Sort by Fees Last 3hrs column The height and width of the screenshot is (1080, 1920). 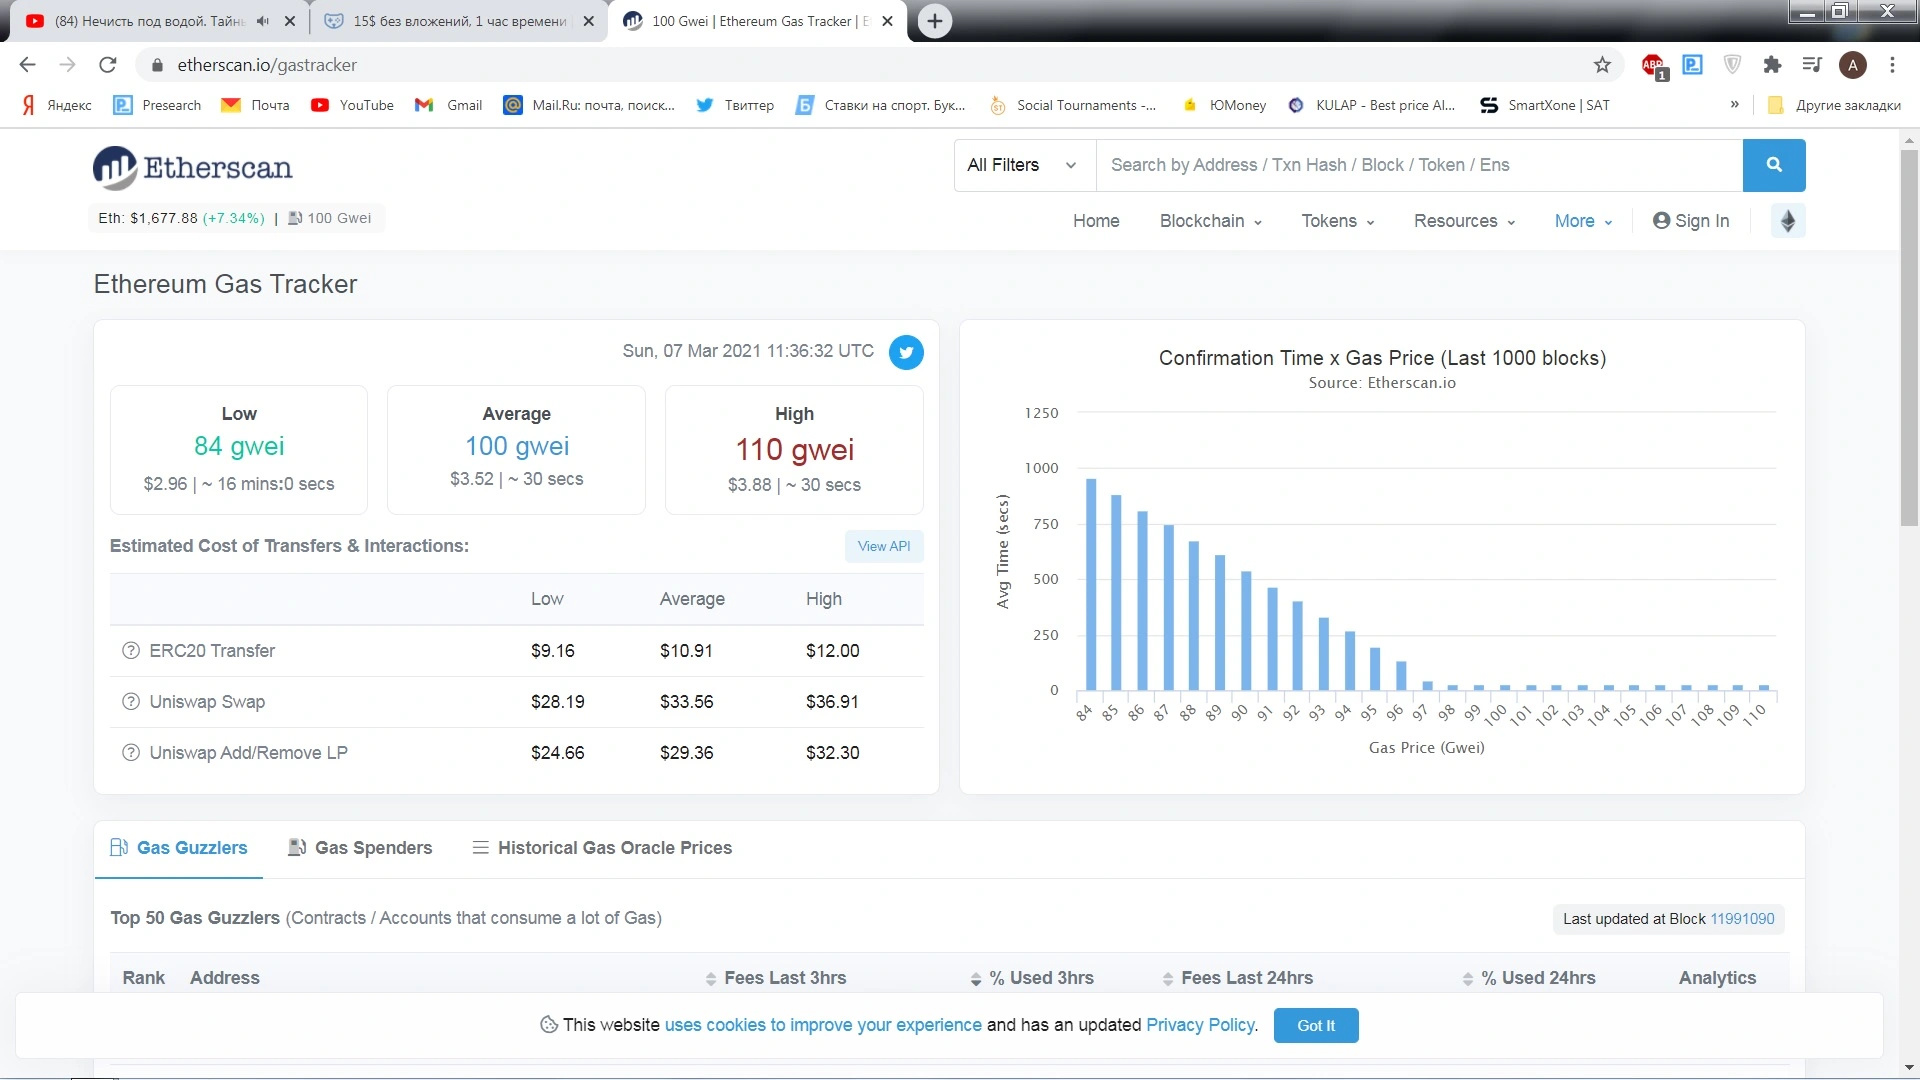coord(776,978)
